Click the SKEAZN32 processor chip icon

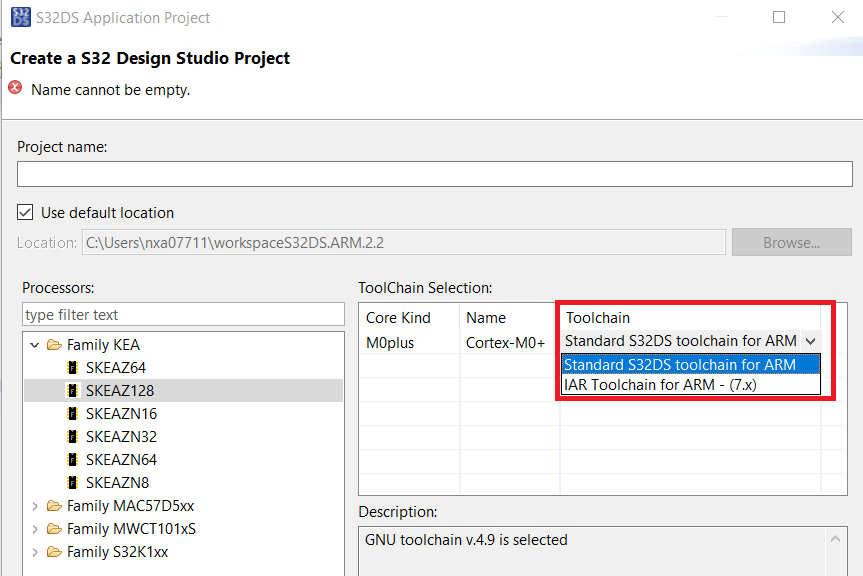coord(72,437)
